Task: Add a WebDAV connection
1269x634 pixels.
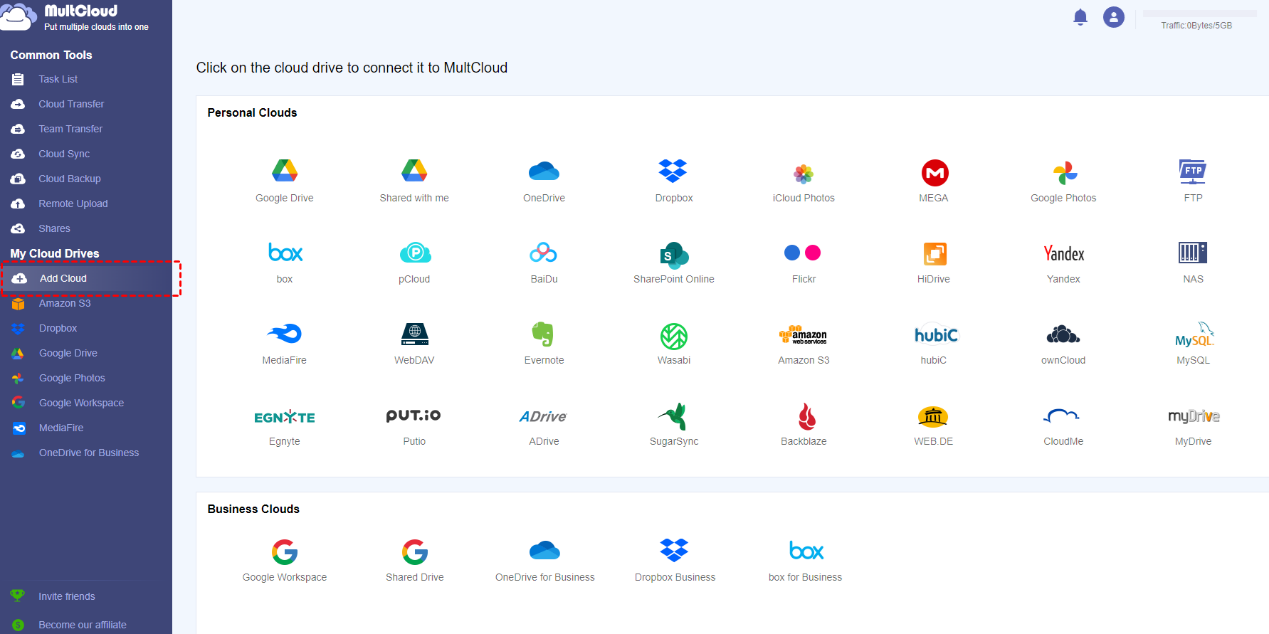Action: (x=414, y=343)
